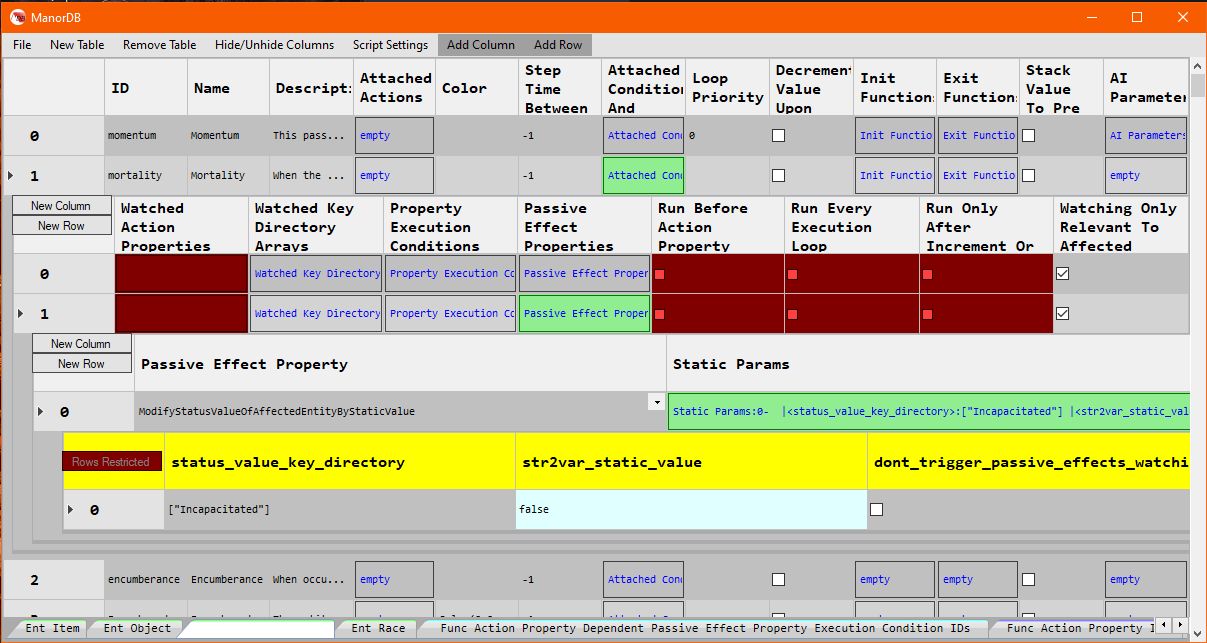Viewport: 1207px width, 643px height.
Task: Click the str2var_static_value cell showing false
Action: point(691,509)
